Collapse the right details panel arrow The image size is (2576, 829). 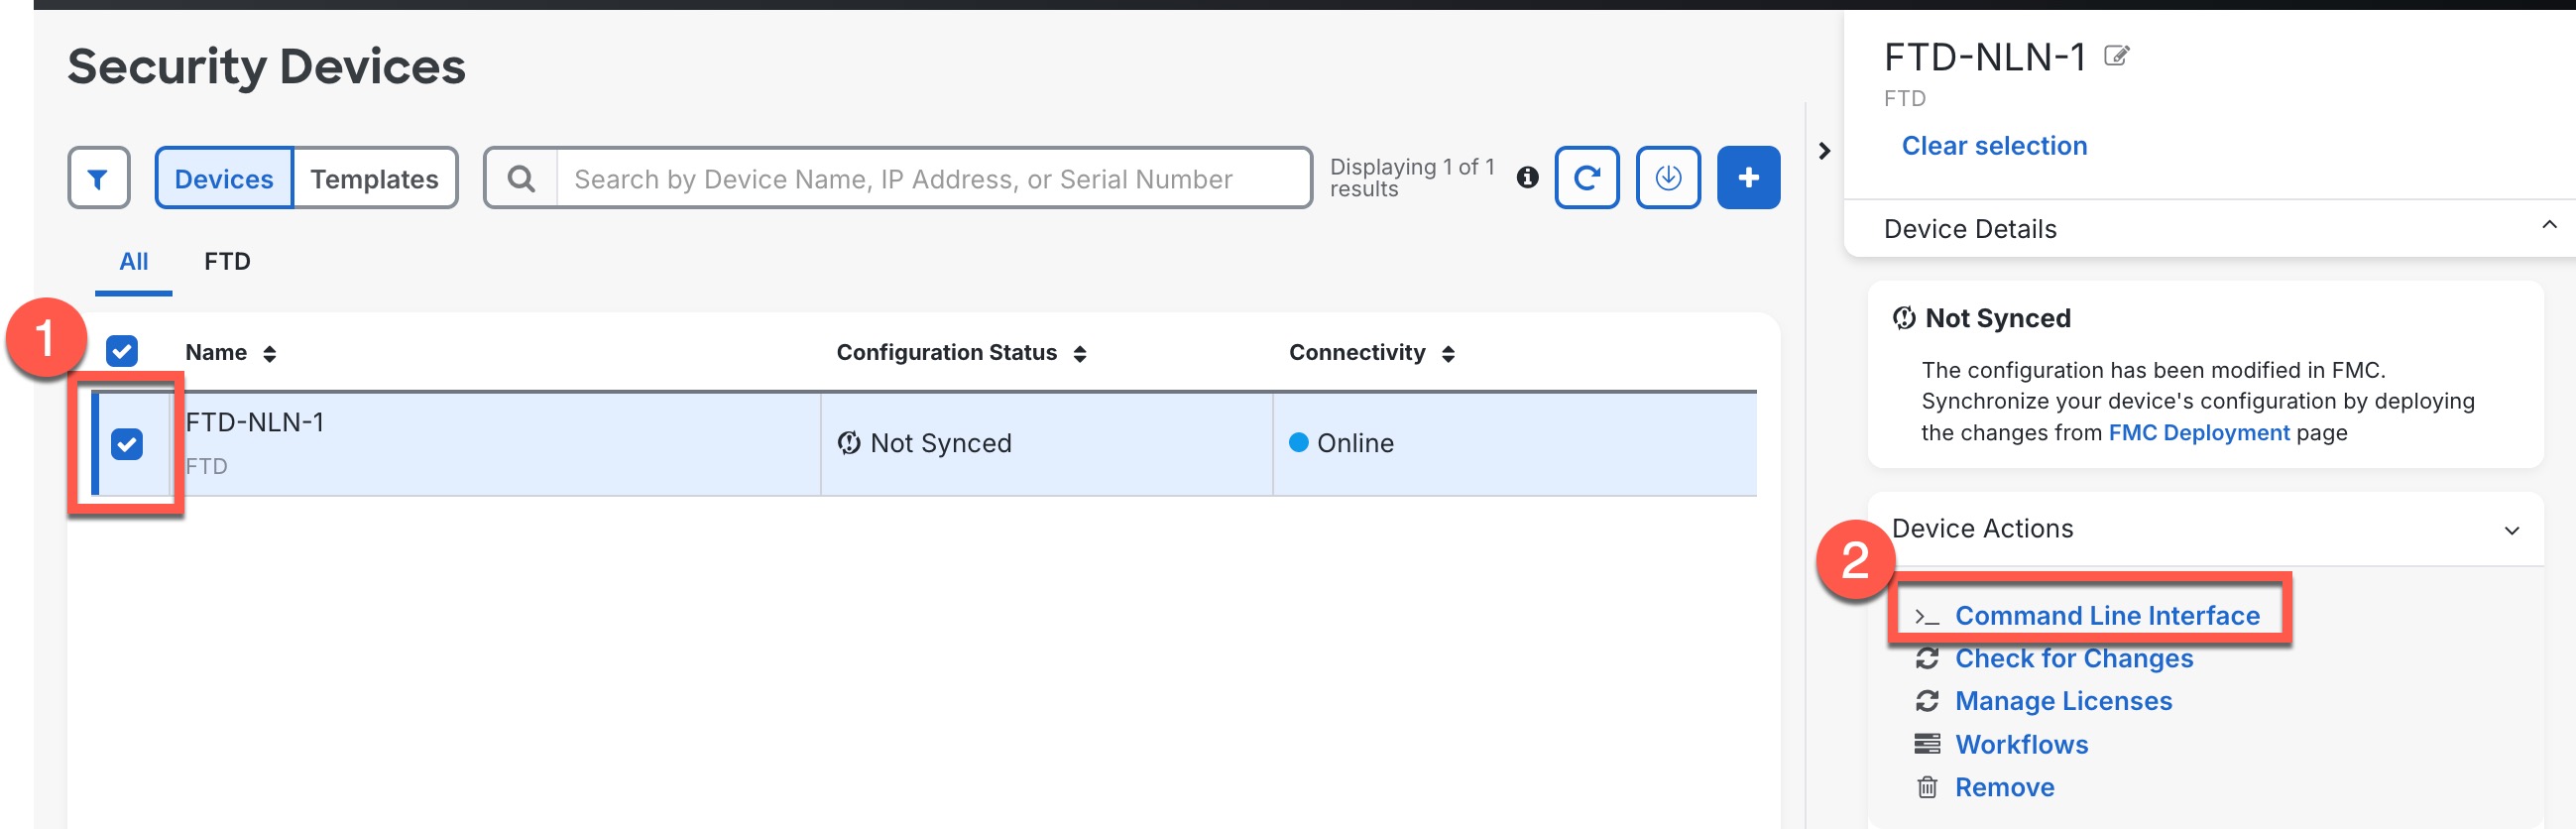point(1824,151)
